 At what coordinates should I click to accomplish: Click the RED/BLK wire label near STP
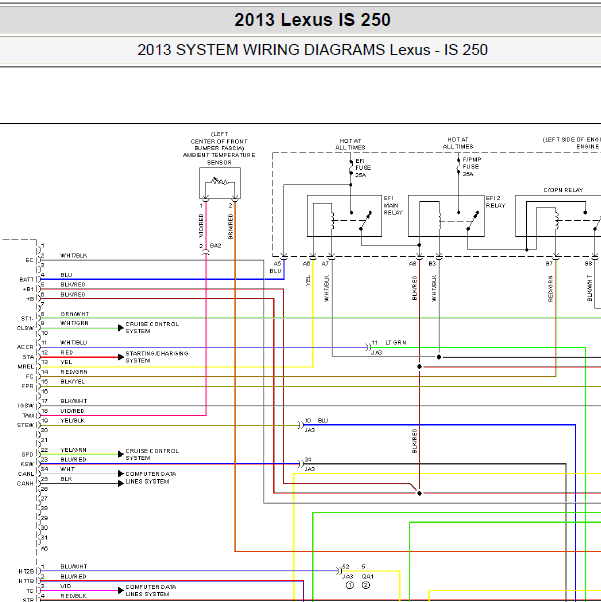pyautogui.click(x=73, y=596)
